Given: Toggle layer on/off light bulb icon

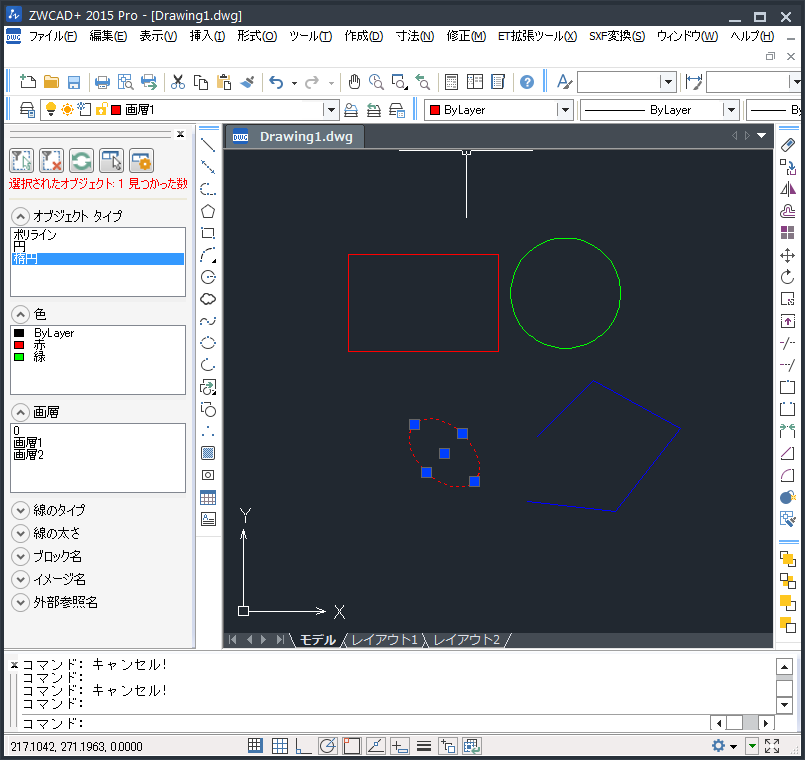Looking at the screenshot, I should (51, 109).
